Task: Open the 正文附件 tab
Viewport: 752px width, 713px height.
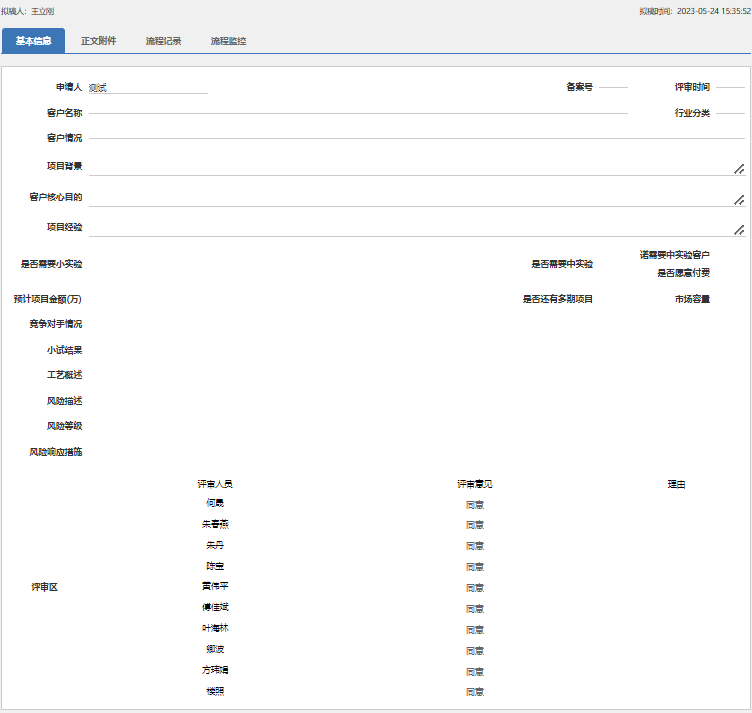Action: [x=98, y=41]
